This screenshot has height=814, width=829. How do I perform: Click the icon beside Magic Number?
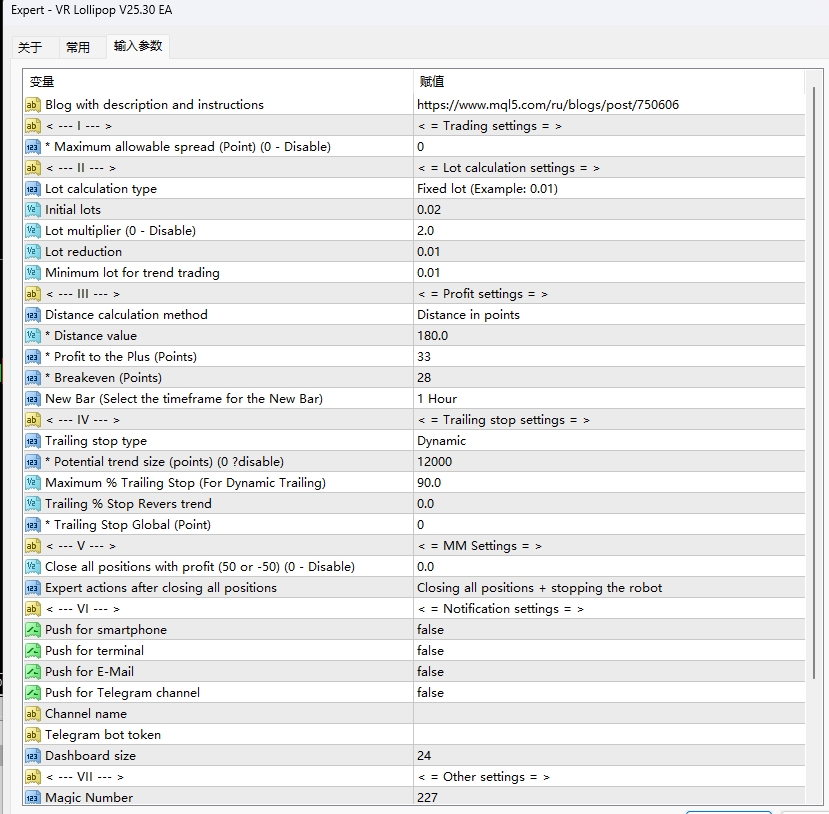click(32, 798)
